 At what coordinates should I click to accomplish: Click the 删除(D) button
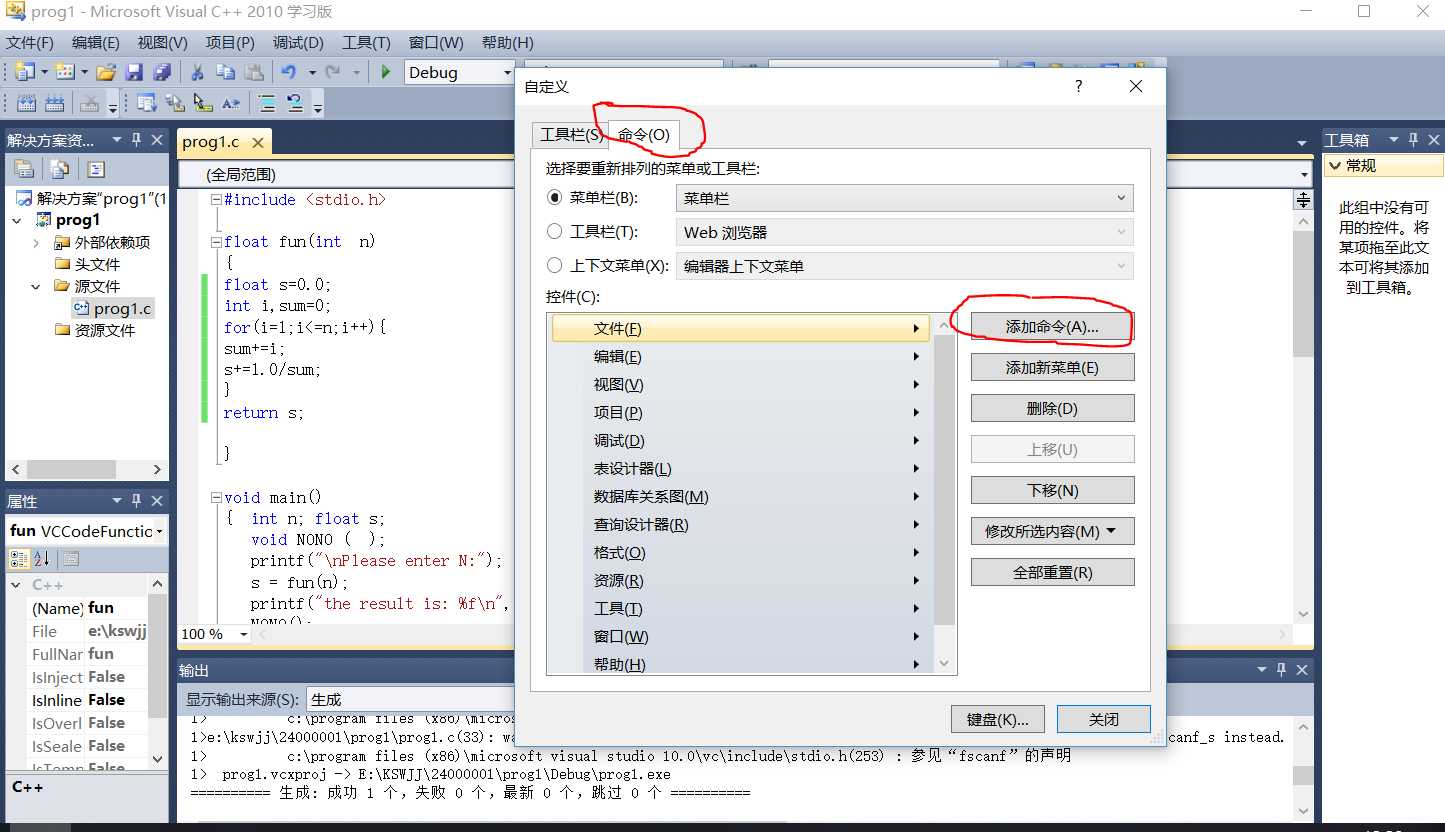click(x=1052, y=409)
